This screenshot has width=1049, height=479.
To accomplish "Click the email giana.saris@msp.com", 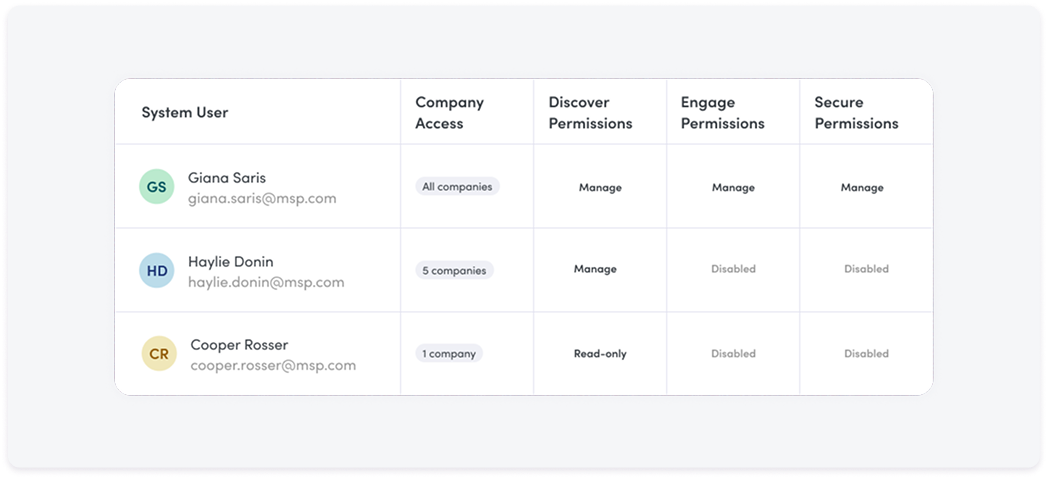I will tap(262, 199).
